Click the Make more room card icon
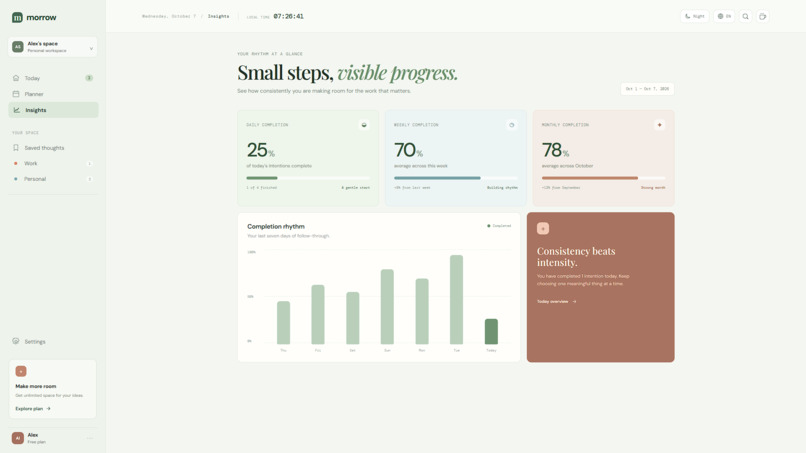Screen dimensions: 806x453 (x=21, y=371)
